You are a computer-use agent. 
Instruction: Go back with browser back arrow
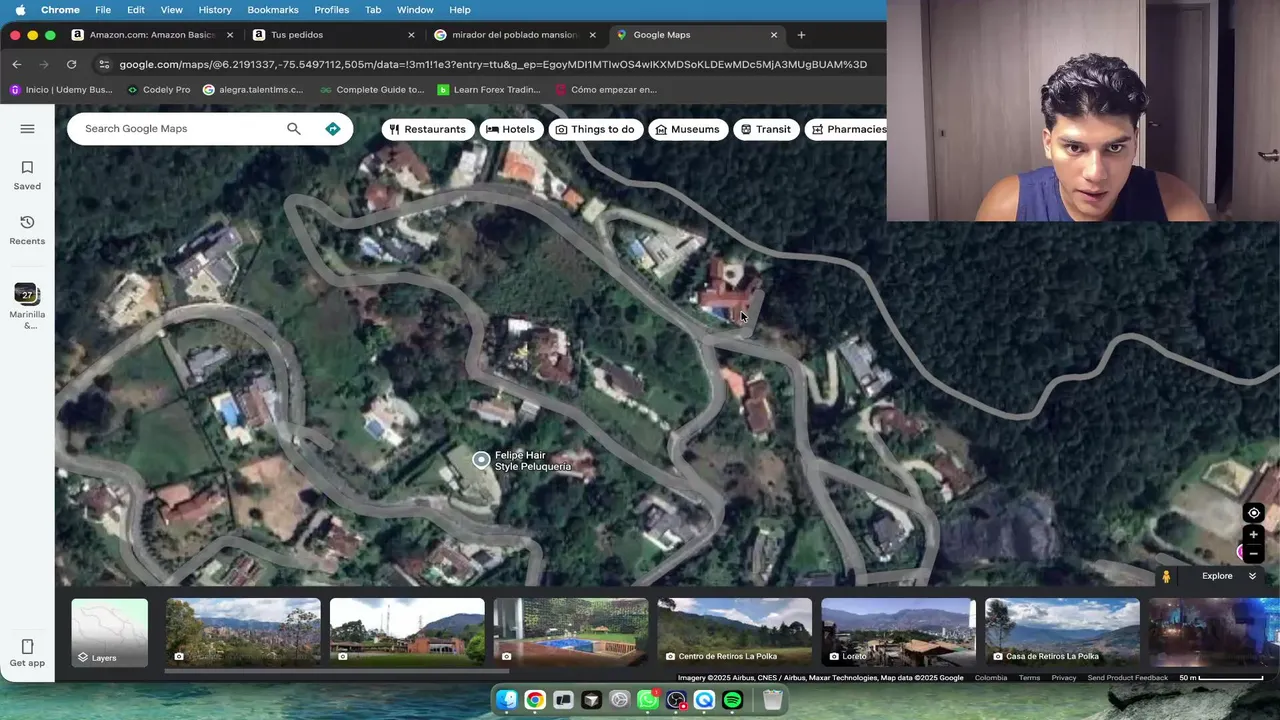(x=17, y=64)
